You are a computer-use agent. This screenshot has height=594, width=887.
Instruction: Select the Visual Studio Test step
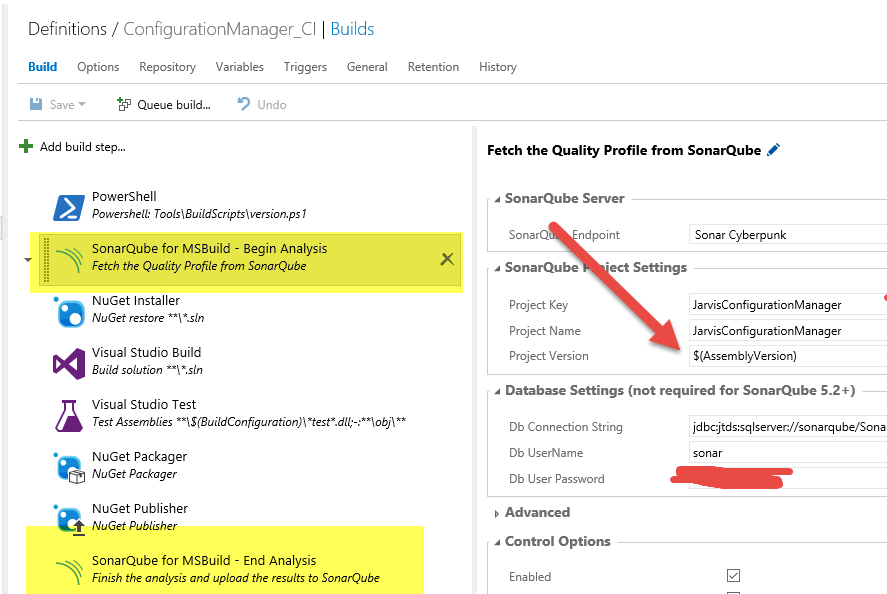pyautogui.click(x=248, y=414)
